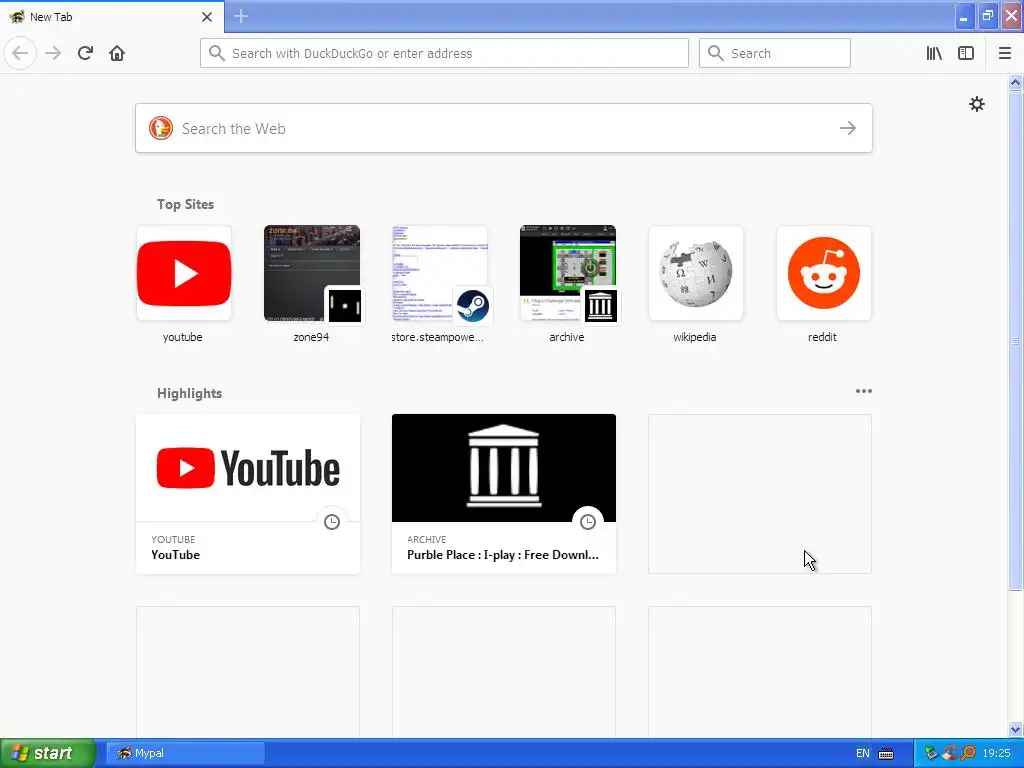Open the hamburger application menu
This screenshot has width=1024, height=768.
[x=1005, y=53]
